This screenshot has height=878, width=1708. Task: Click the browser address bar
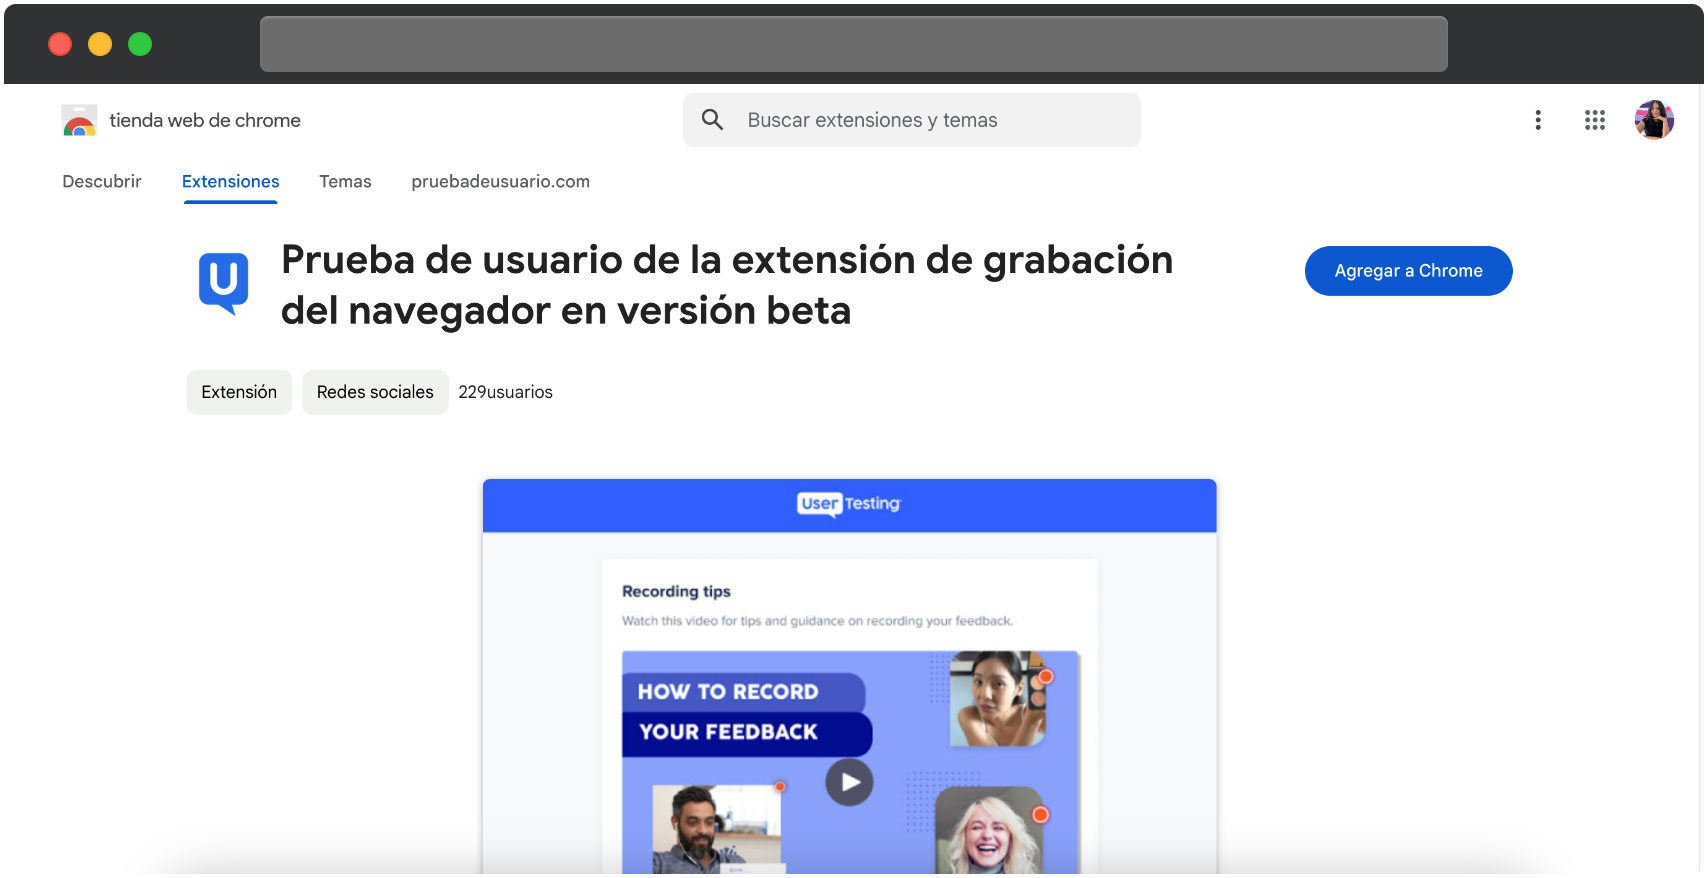(x=854, y=44)
